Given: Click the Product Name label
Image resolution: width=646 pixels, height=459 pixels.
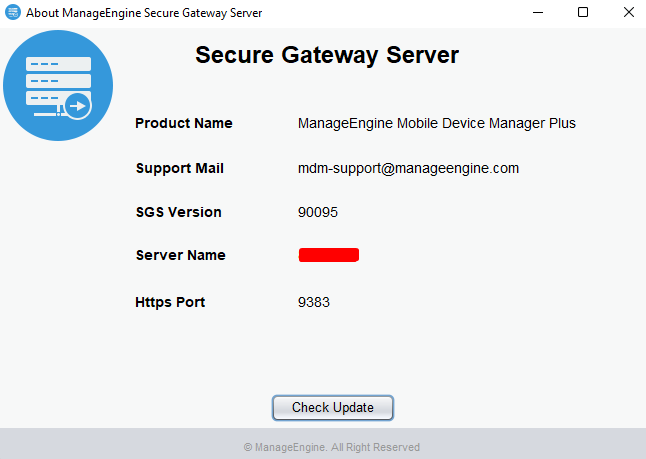Looking at the screenshot, I should point(184,123).
